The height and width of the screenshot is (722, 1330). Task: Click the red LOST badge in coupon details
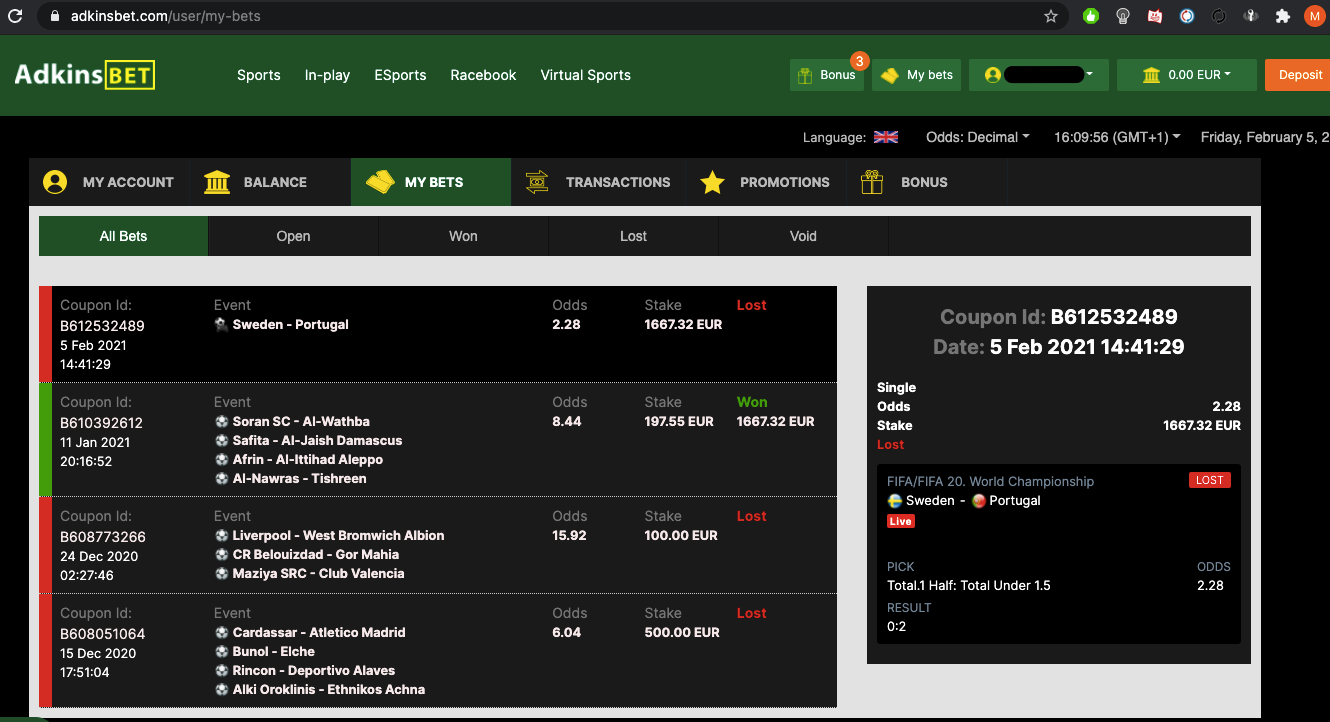tap(1210, 480)
